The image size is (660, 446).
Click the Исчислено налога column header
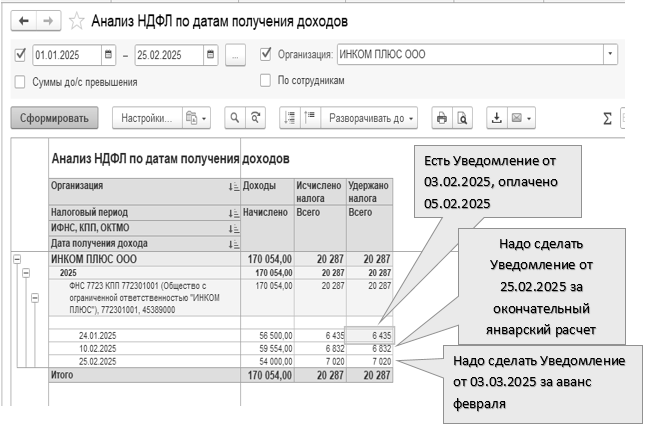(x=320, y=191)
